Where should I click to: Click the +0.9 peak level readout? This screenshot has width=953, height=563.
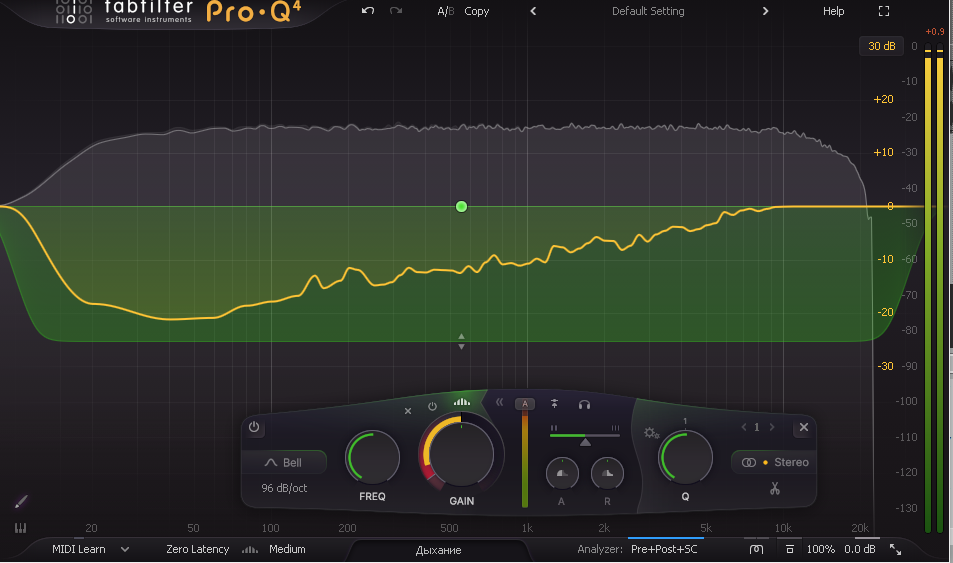[x=935, y=32]
